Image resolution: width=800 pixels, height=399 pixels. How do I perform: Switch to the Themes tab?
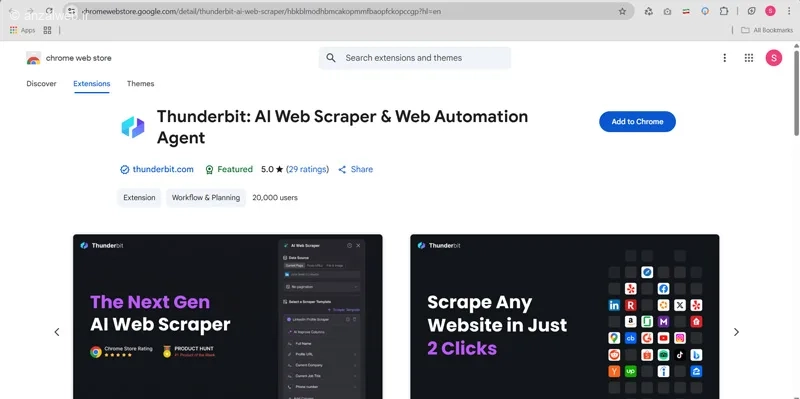coord(140,84)
